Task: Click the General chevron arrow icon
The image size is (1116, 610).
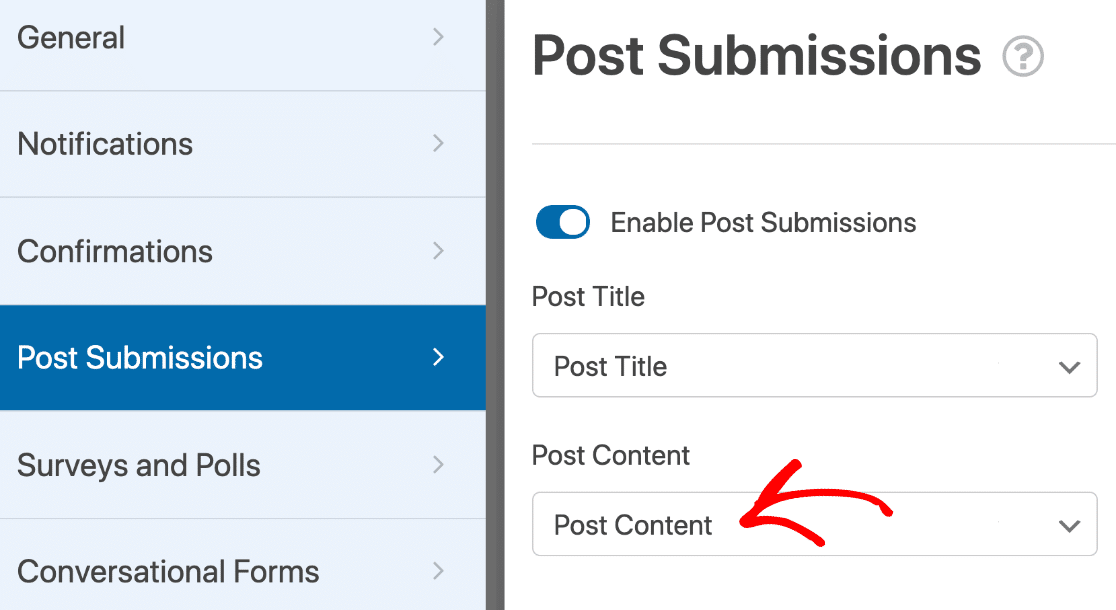Action: [438, 37]
